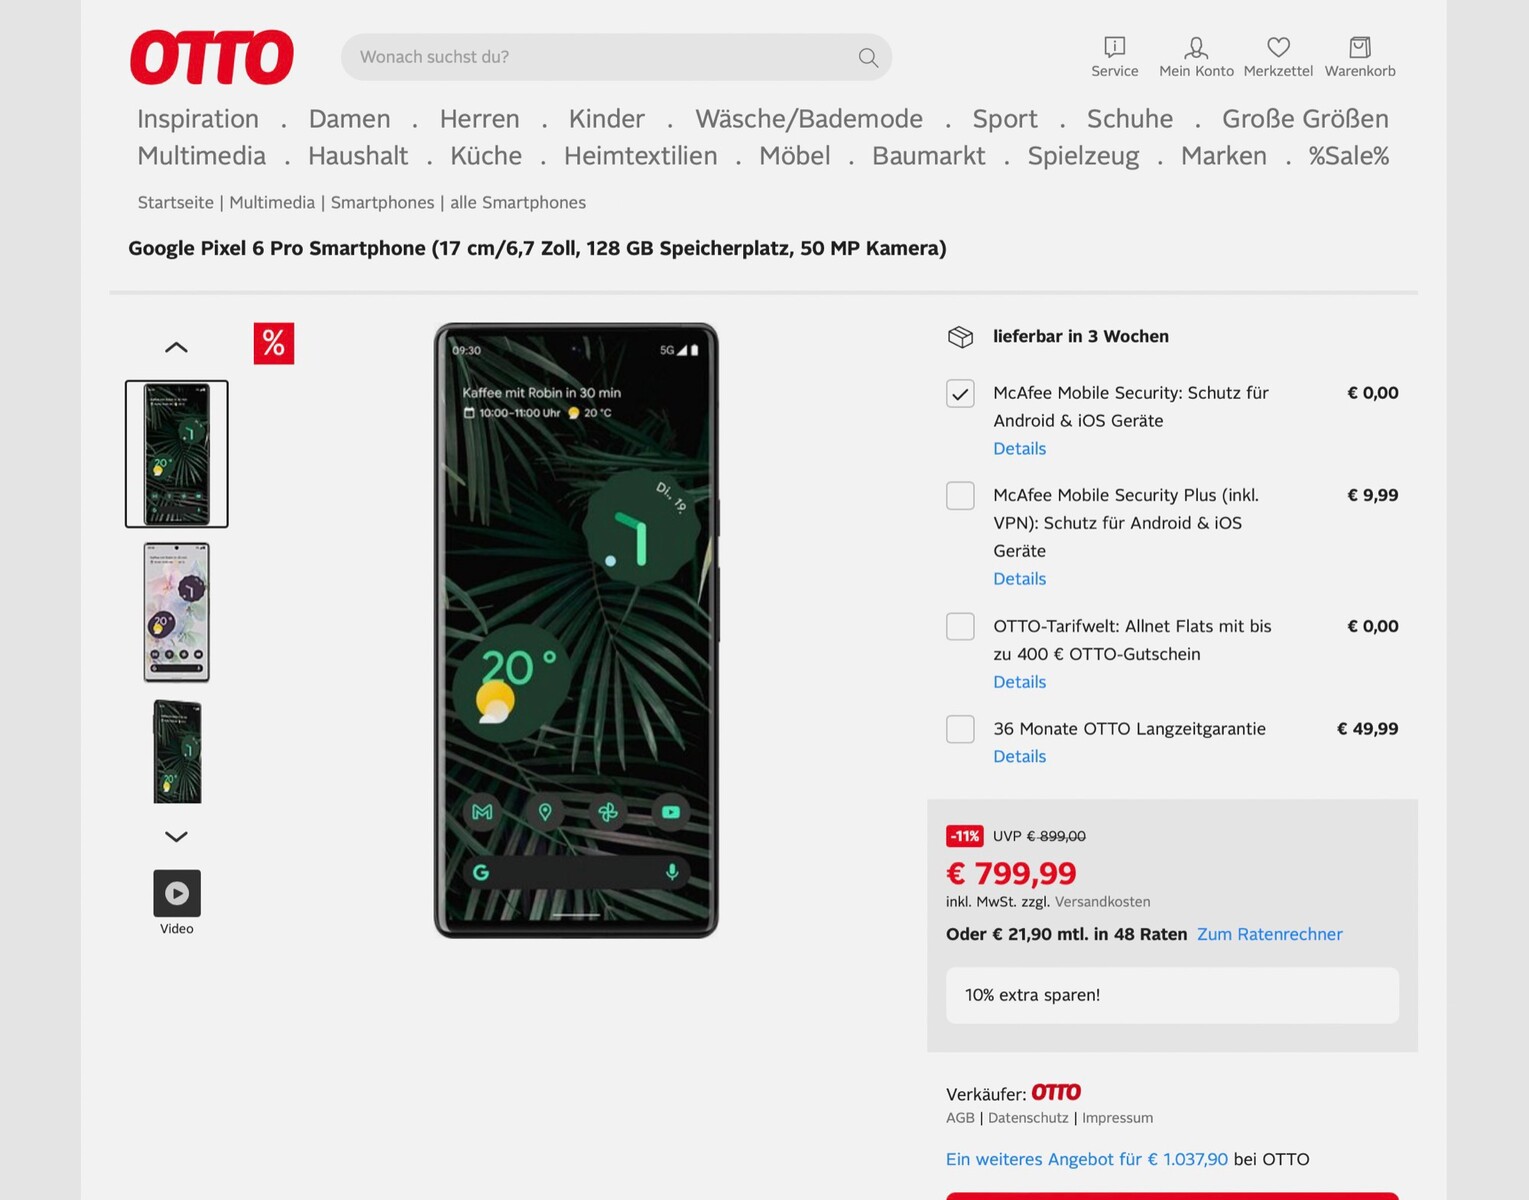
Task: Click the OTTO logo in header
Action: coord(212,57)
